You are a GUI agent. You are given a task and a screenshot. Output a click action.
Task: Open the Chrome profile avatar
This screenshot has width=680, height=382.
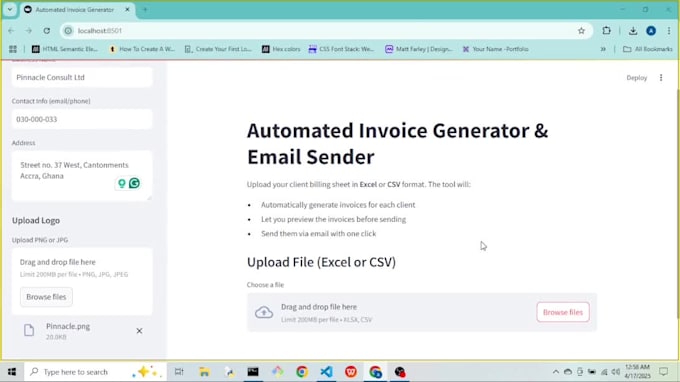(651, 31)
